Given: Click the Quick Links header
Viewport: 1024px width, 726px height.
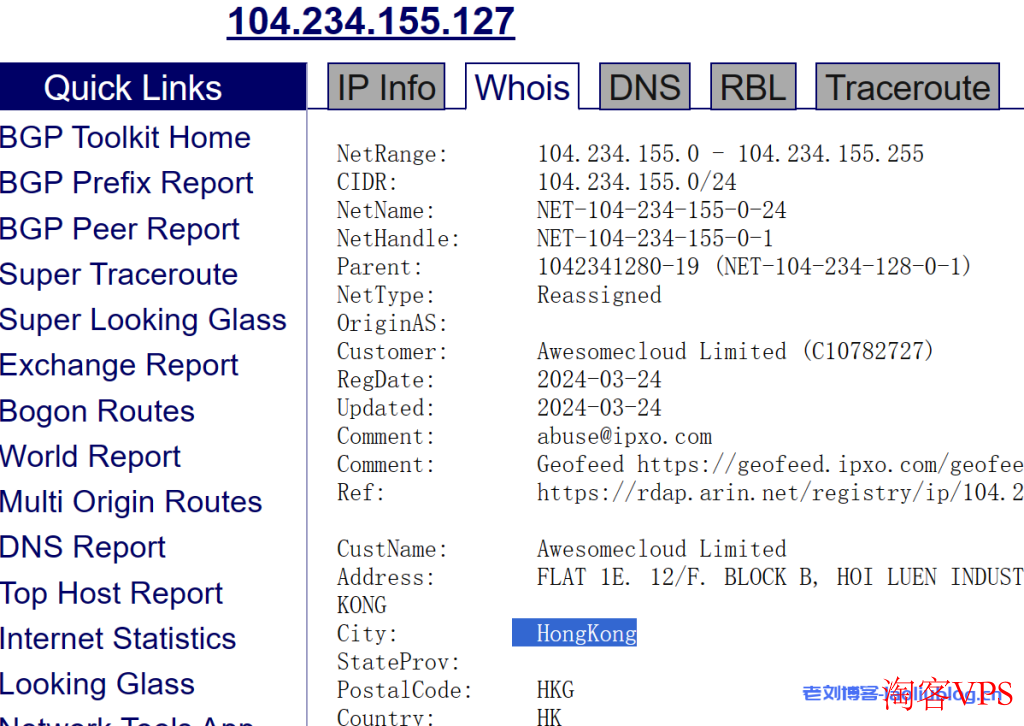Looking at the screenshot, I should tap(153, 87).
